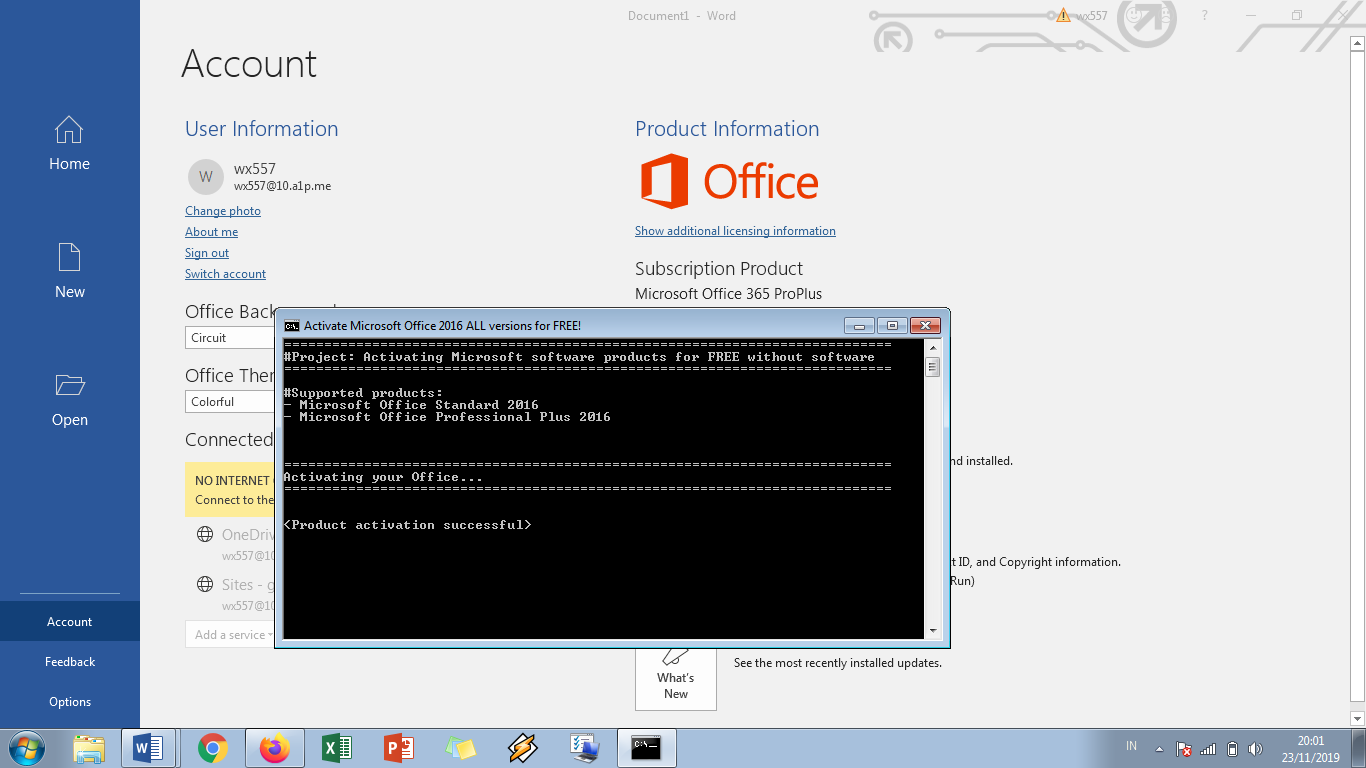Click the Sign out link
Screen dimensions: 1366x768
point(206,252)
